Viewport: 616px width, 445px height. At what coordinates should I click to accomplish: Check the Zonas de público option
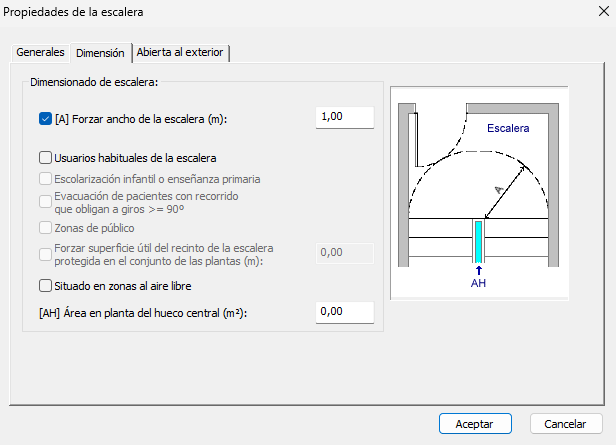[45, 229]
